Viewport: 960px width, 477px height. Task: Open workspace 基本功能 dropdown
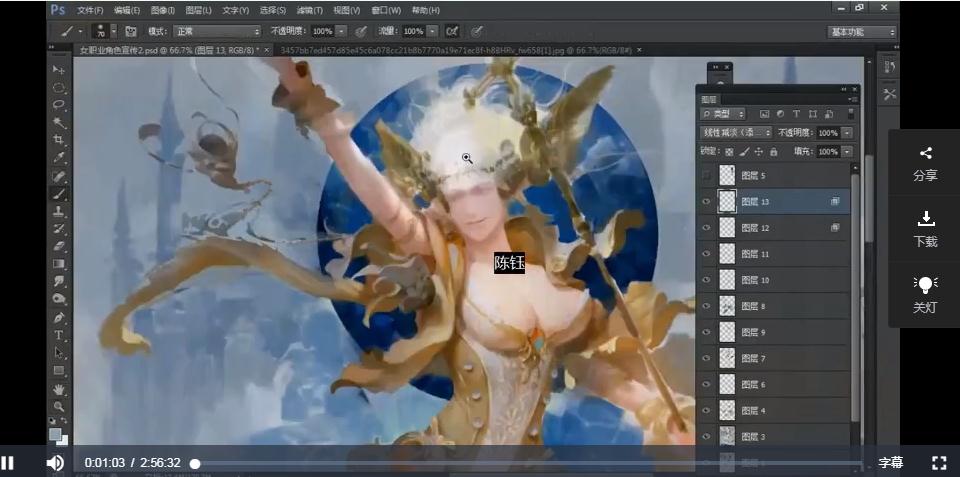(863, 32)
